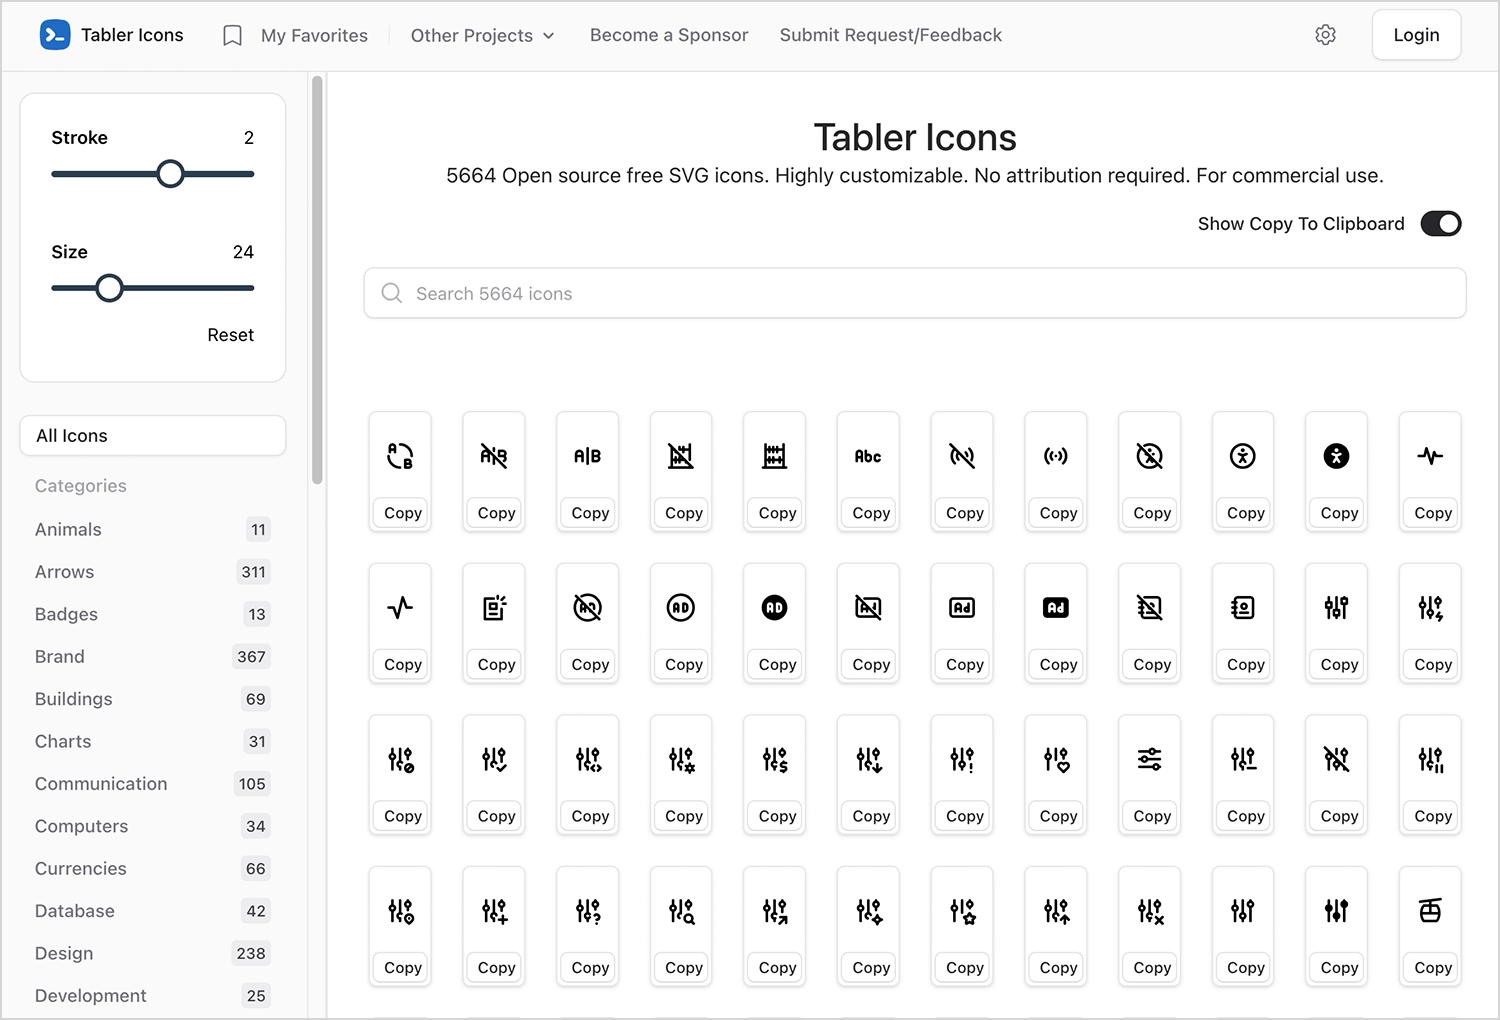Pick the adjustments with checkmark icon
The width and height of the screenshot is (1500, 1020).
(494, 759)
